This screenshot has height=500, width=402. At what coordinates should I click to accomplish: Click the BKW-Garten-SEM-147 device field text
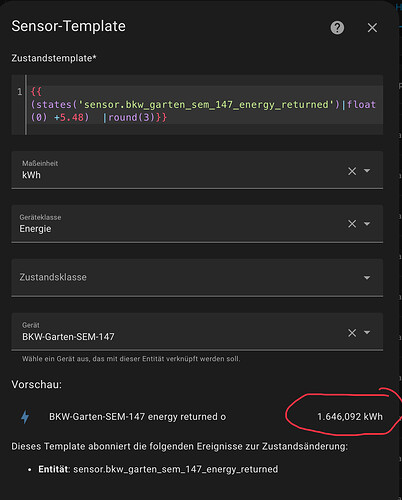click(68, 337)
